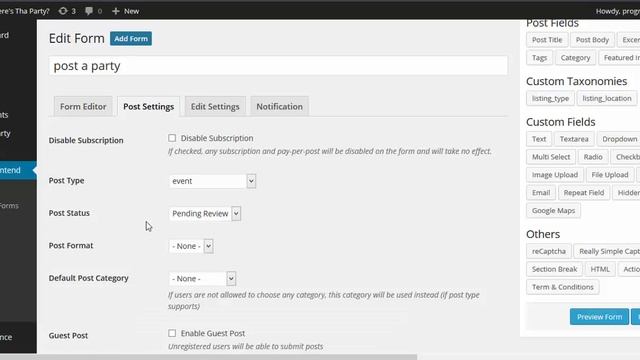
Task: Switch to the Edit Settings tab
Action: coord(215,107)
